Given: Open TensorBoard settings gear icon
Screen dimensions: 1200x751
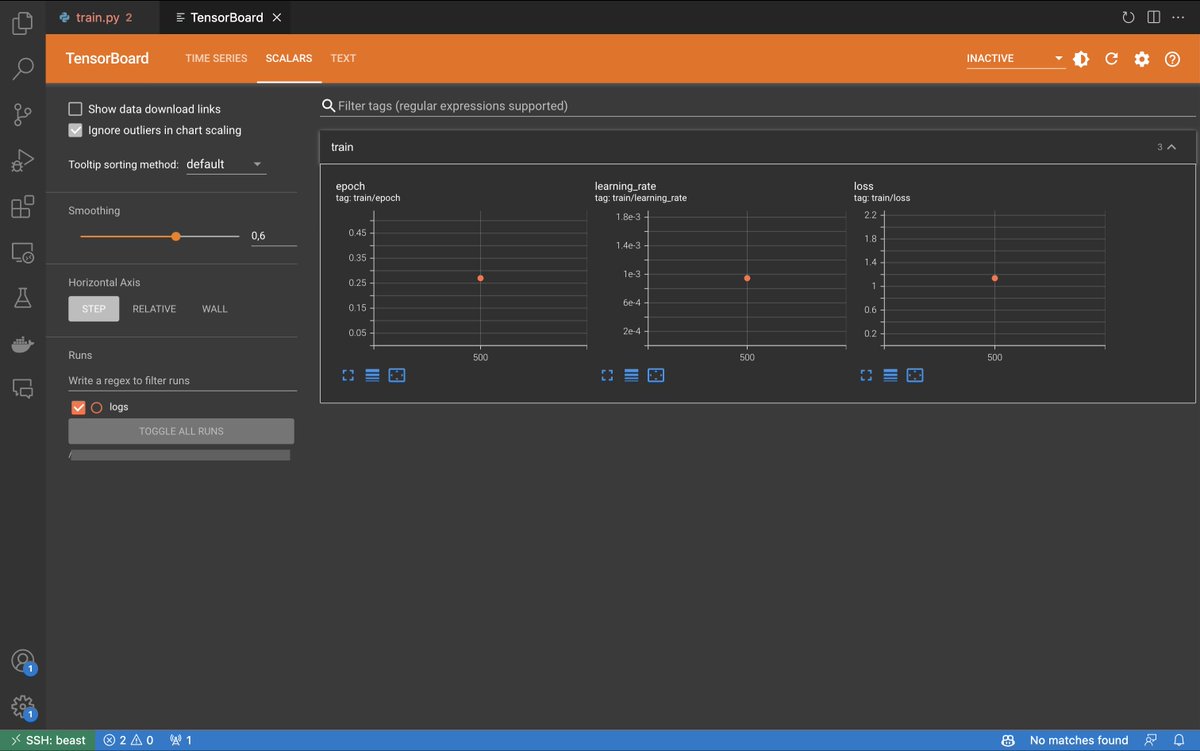Looking at the screenshot, I should click(x=1142, y=59).
